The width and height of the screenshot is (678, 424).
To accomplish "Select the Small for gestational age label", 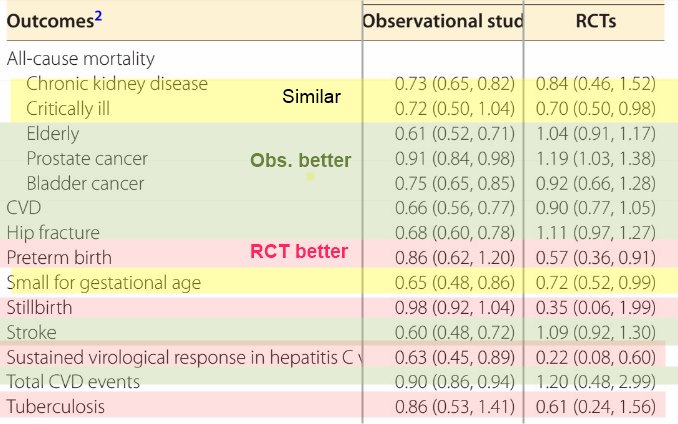I will [104, 283].
